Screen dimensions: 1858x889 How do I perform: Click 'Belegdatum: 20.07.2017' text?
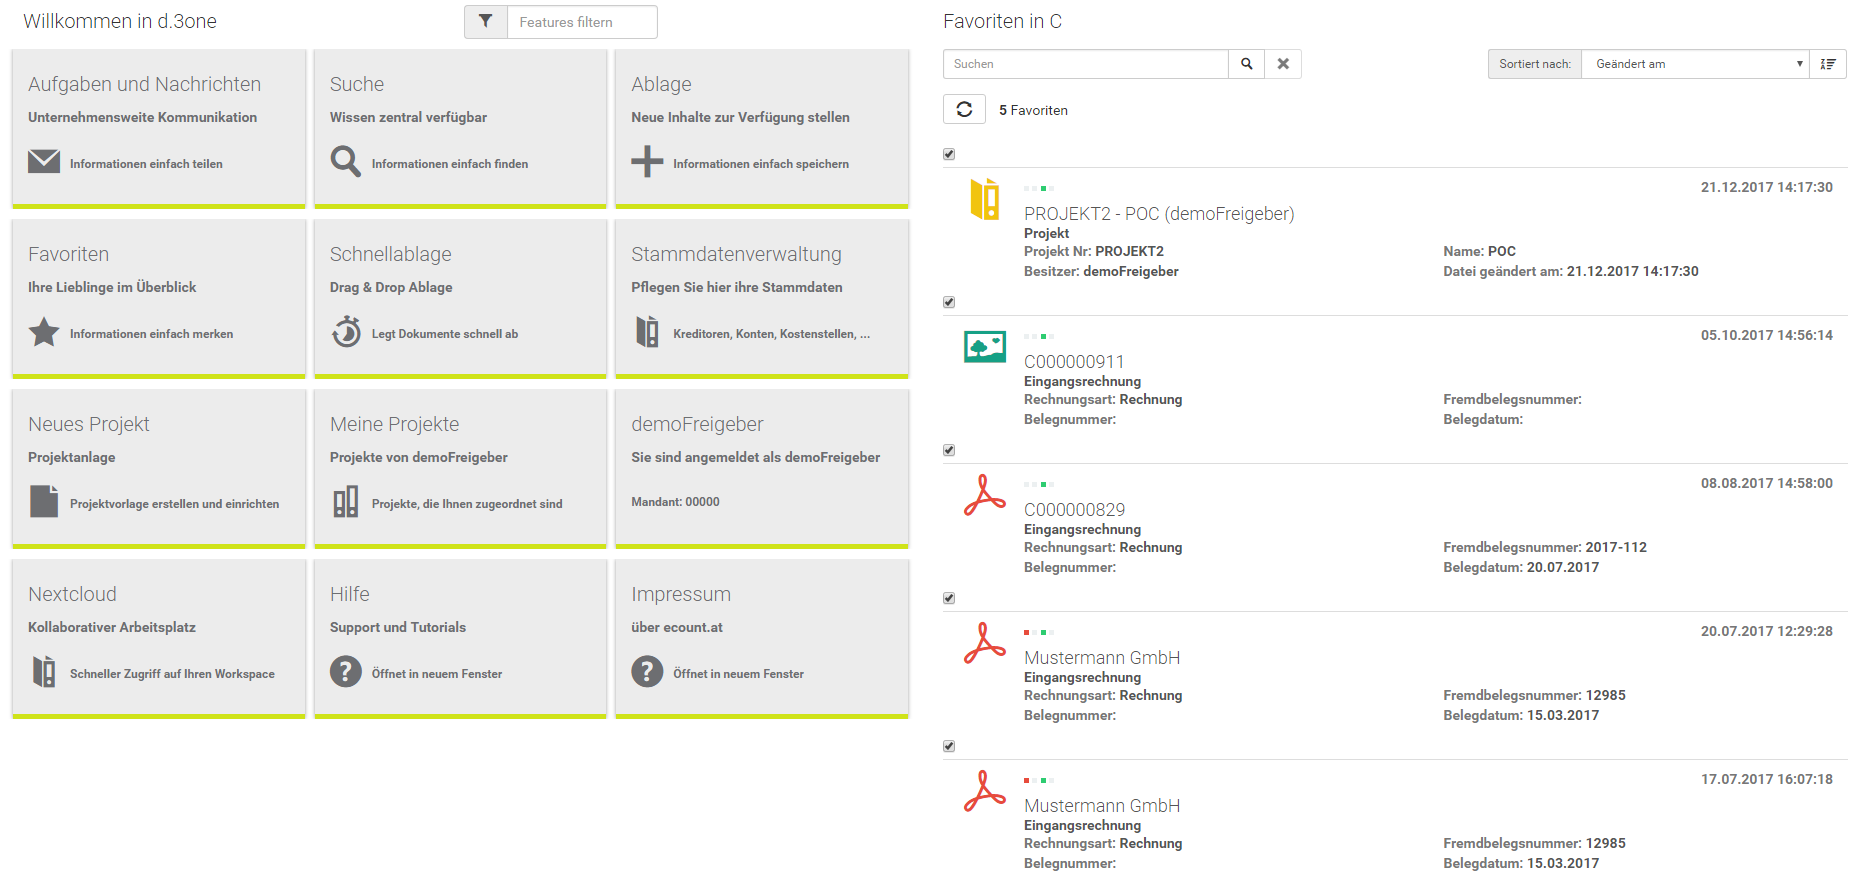1521,567
